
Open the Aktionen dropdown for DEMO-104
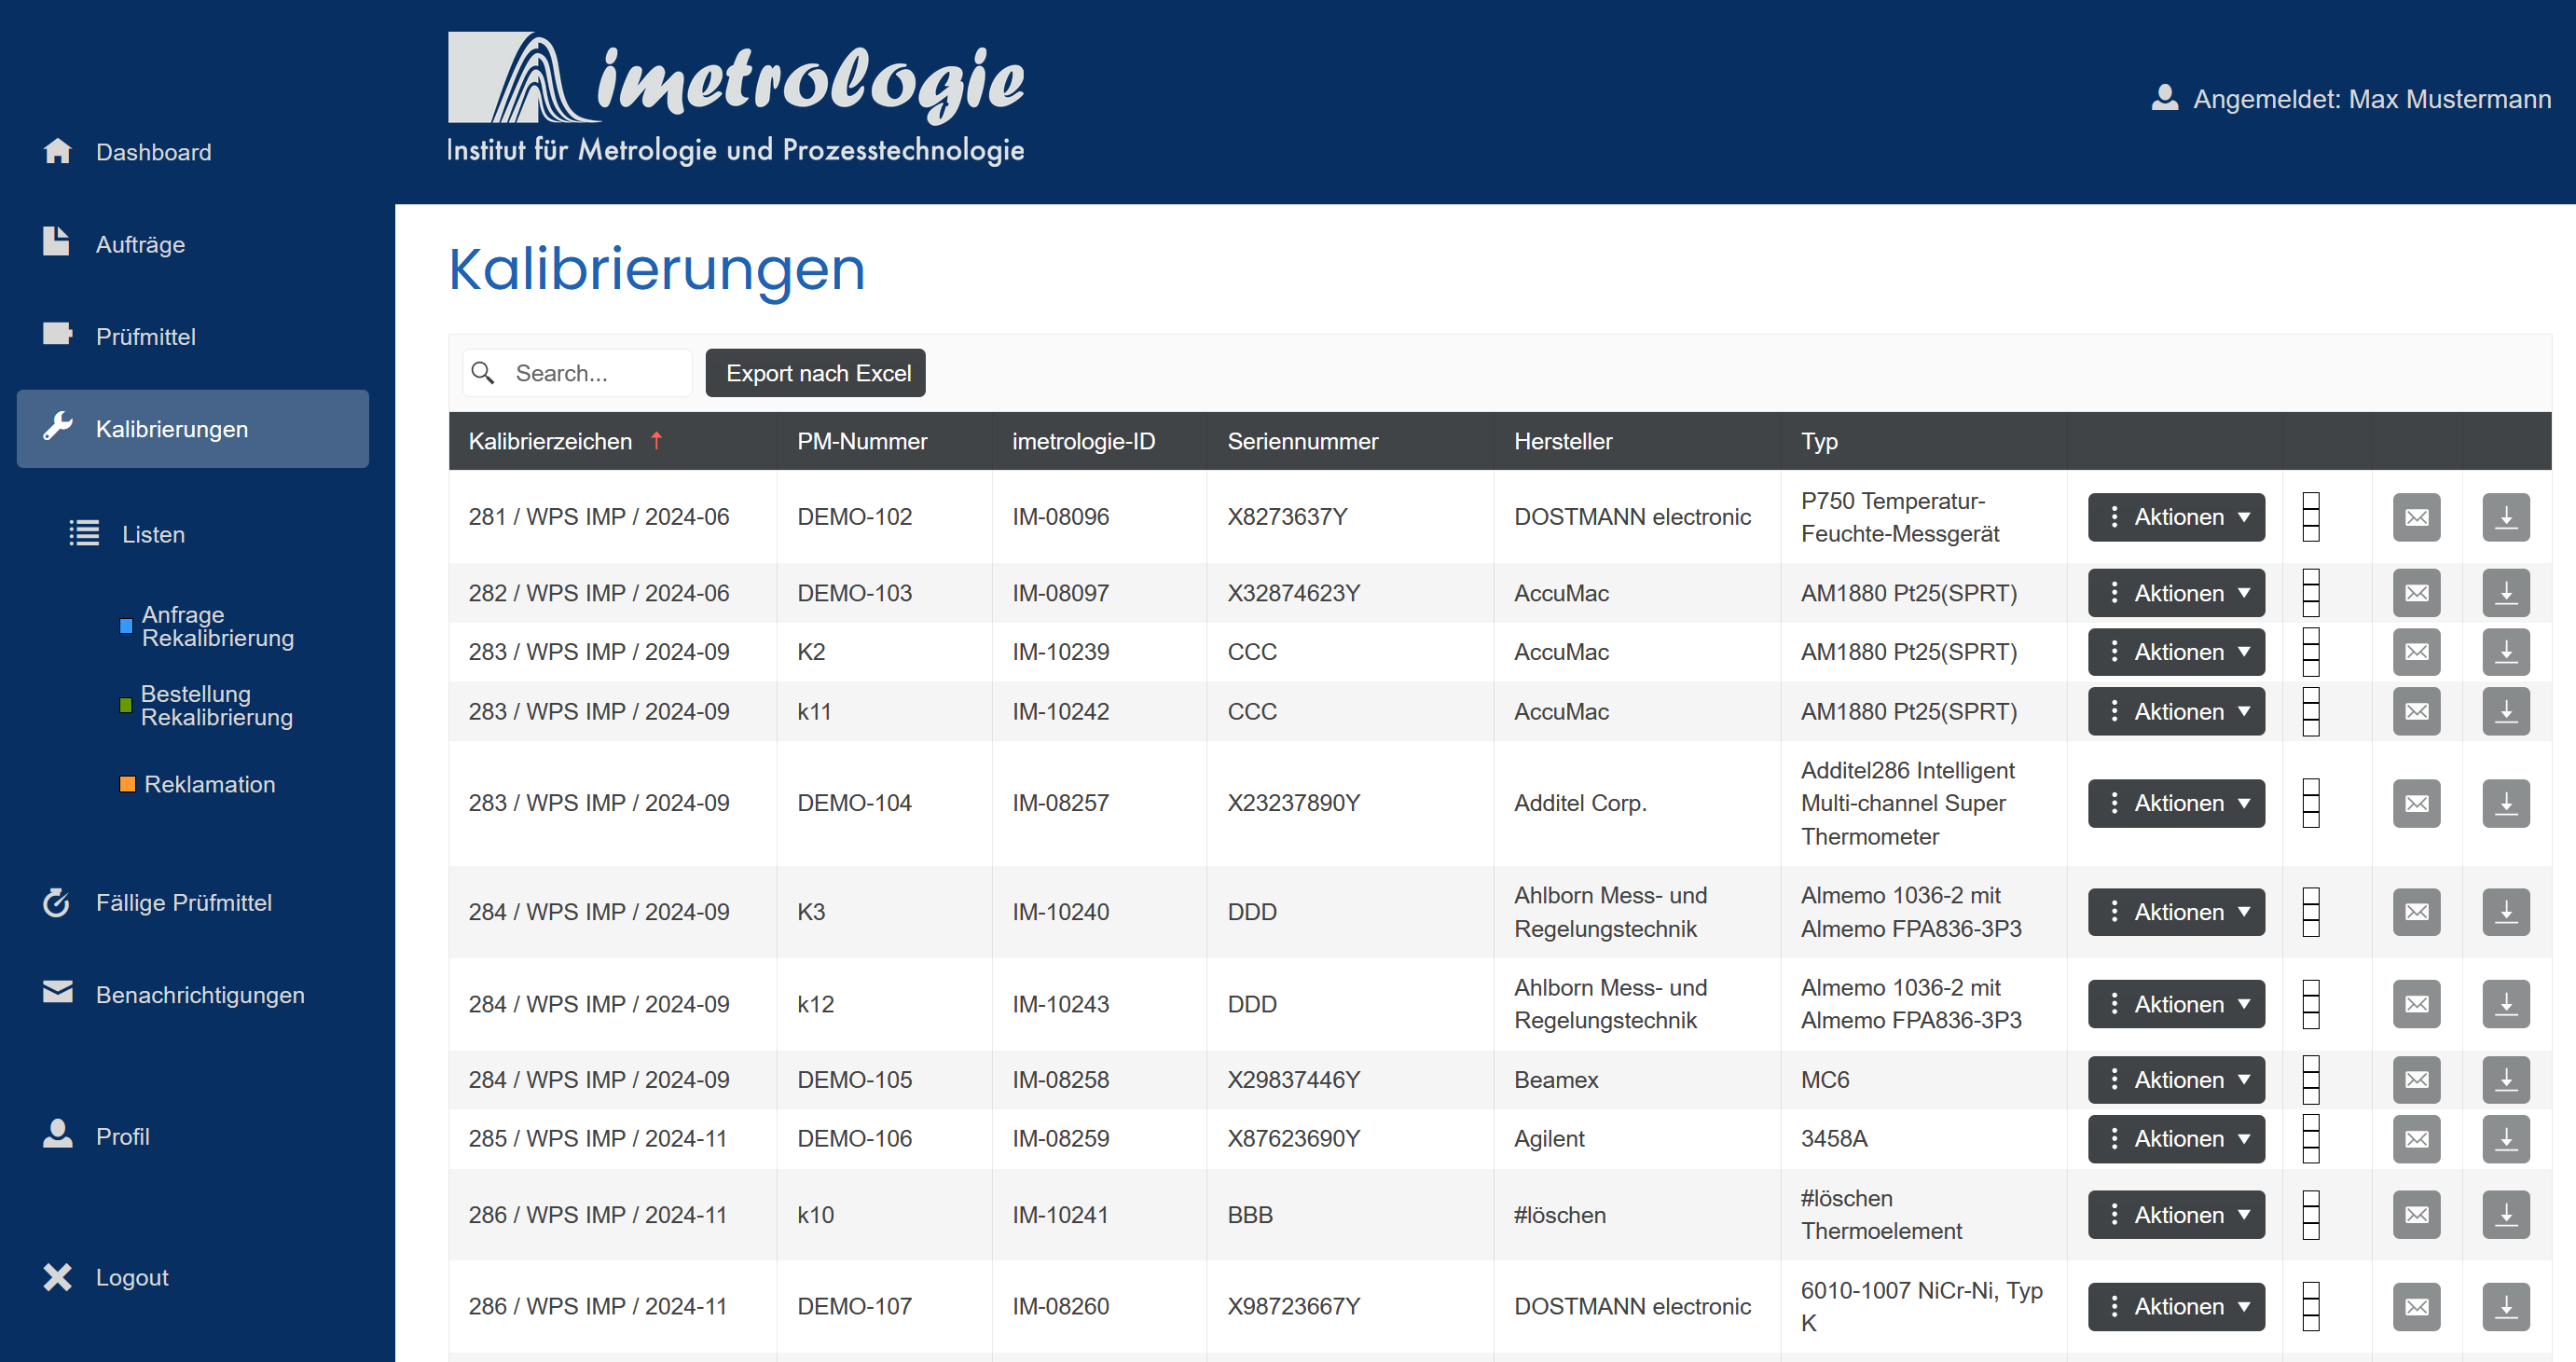point(2176,803)
